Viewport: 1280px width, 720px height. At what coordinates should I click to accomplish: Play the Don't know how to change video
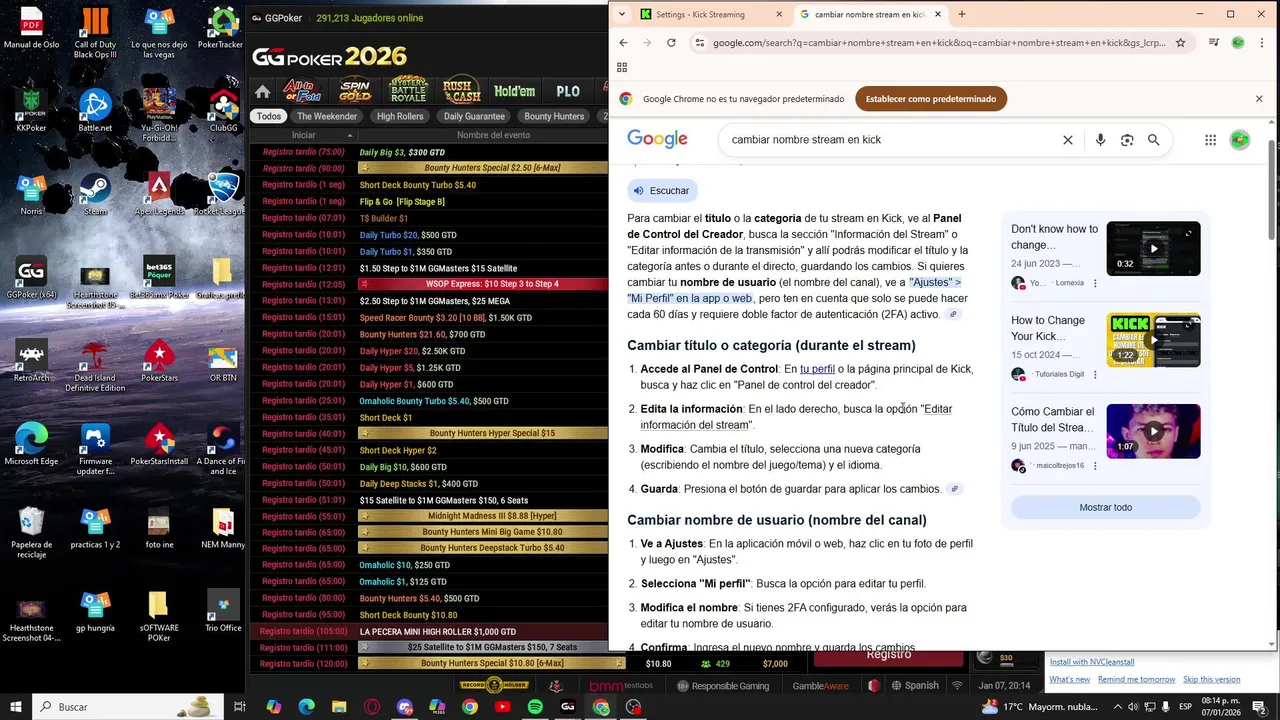[x=1153, y=248]
